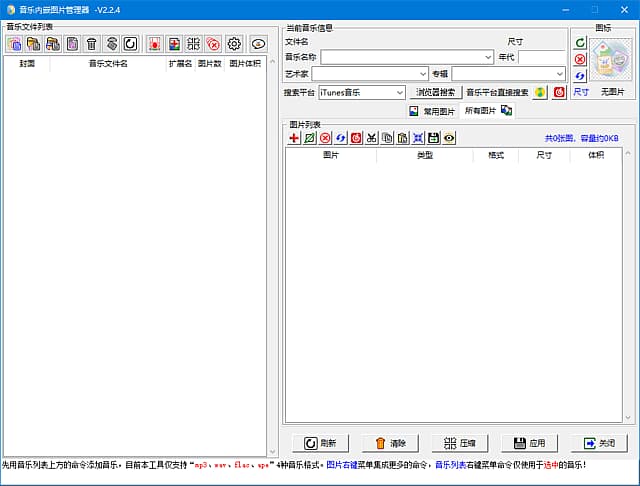Screen dimensions: 640x486
Task: Expand the 音乐名称 dropdown
Action: 487,58
